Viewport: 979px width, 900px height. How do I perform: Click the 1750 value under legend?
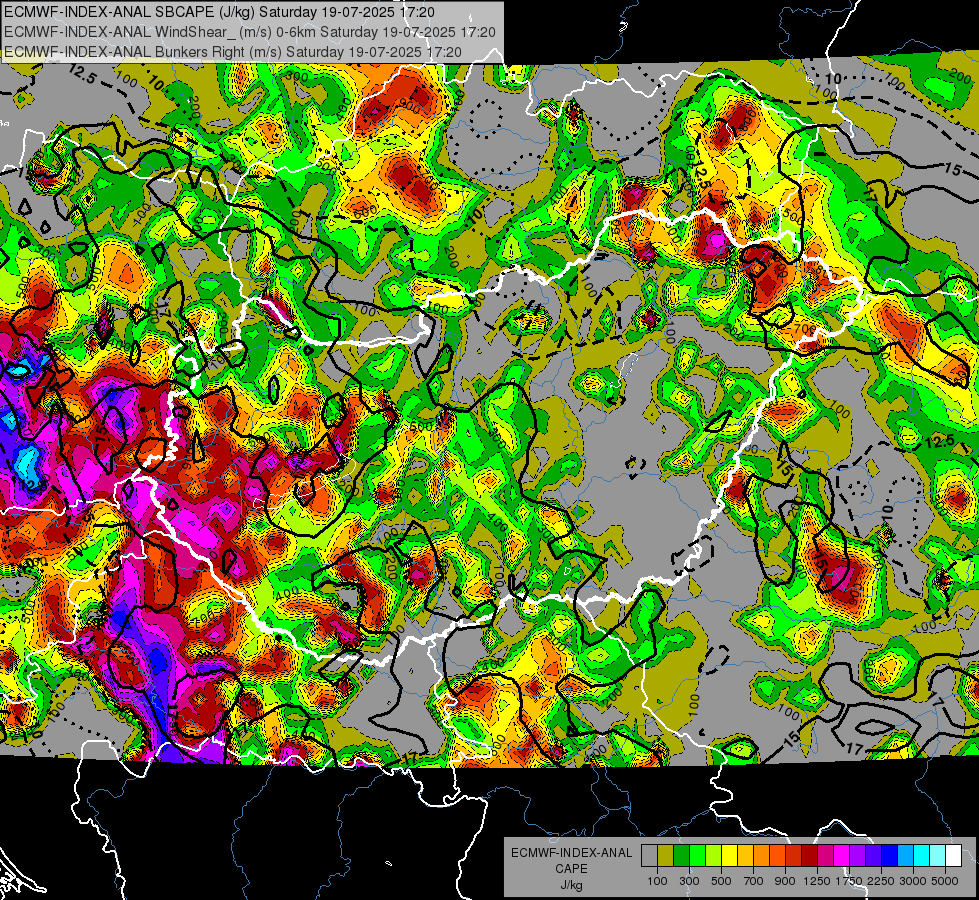point(849,881)
